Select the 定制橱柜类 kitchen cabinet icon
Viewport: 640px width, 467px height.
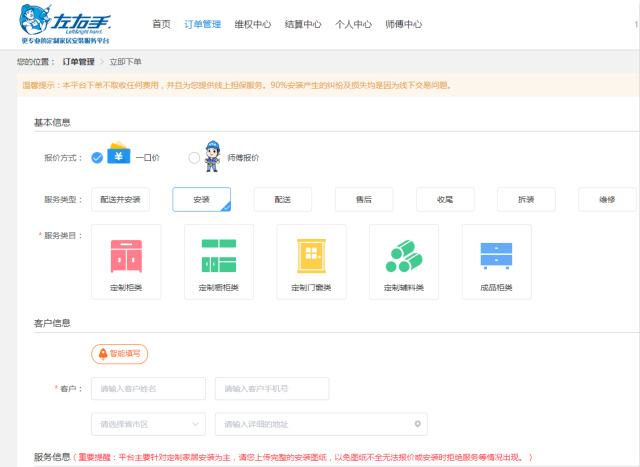(x=218, y=256)
